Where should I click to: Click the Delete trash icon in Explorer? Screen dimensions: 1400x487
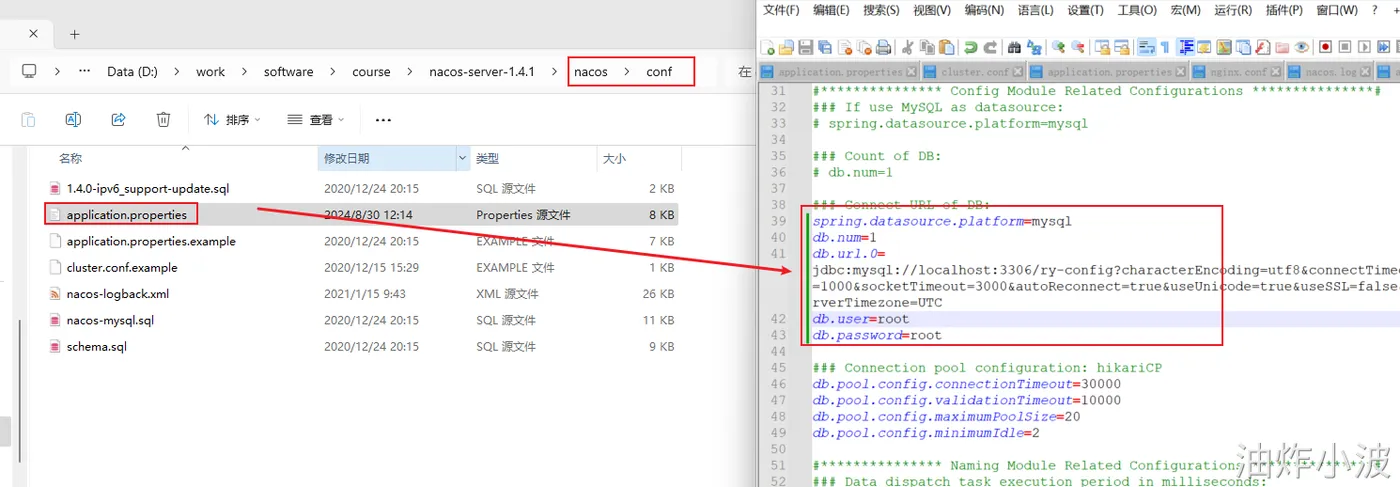pos(163,119)
